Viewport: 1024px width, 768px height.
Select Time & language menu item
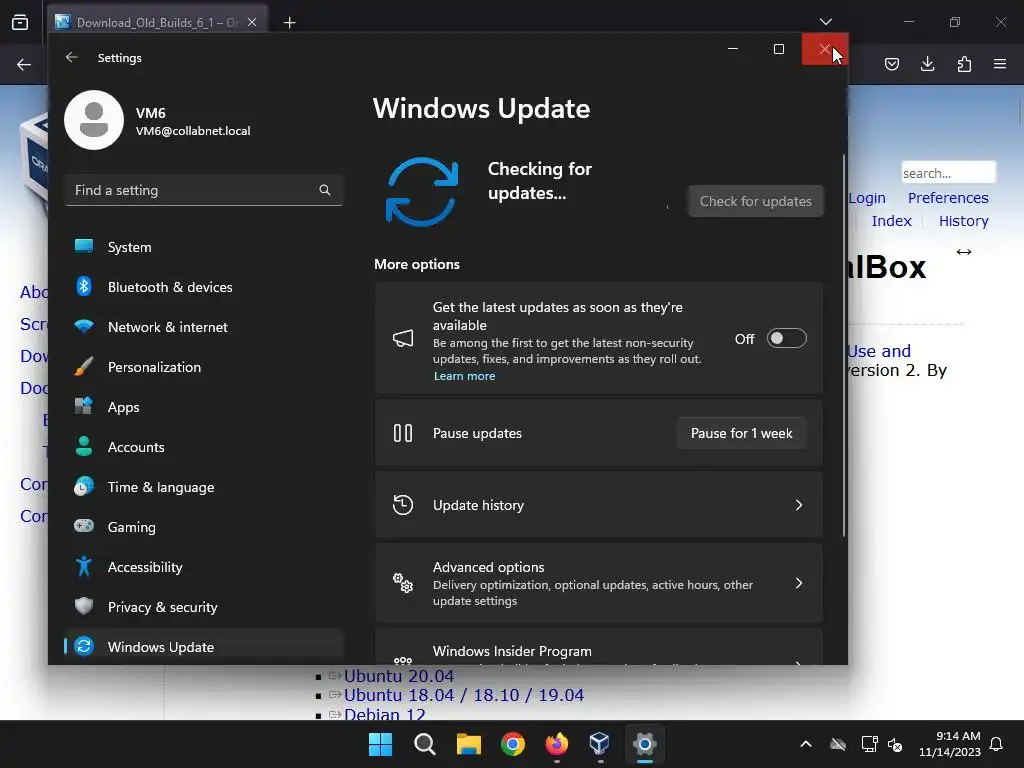tap(204, 487)
